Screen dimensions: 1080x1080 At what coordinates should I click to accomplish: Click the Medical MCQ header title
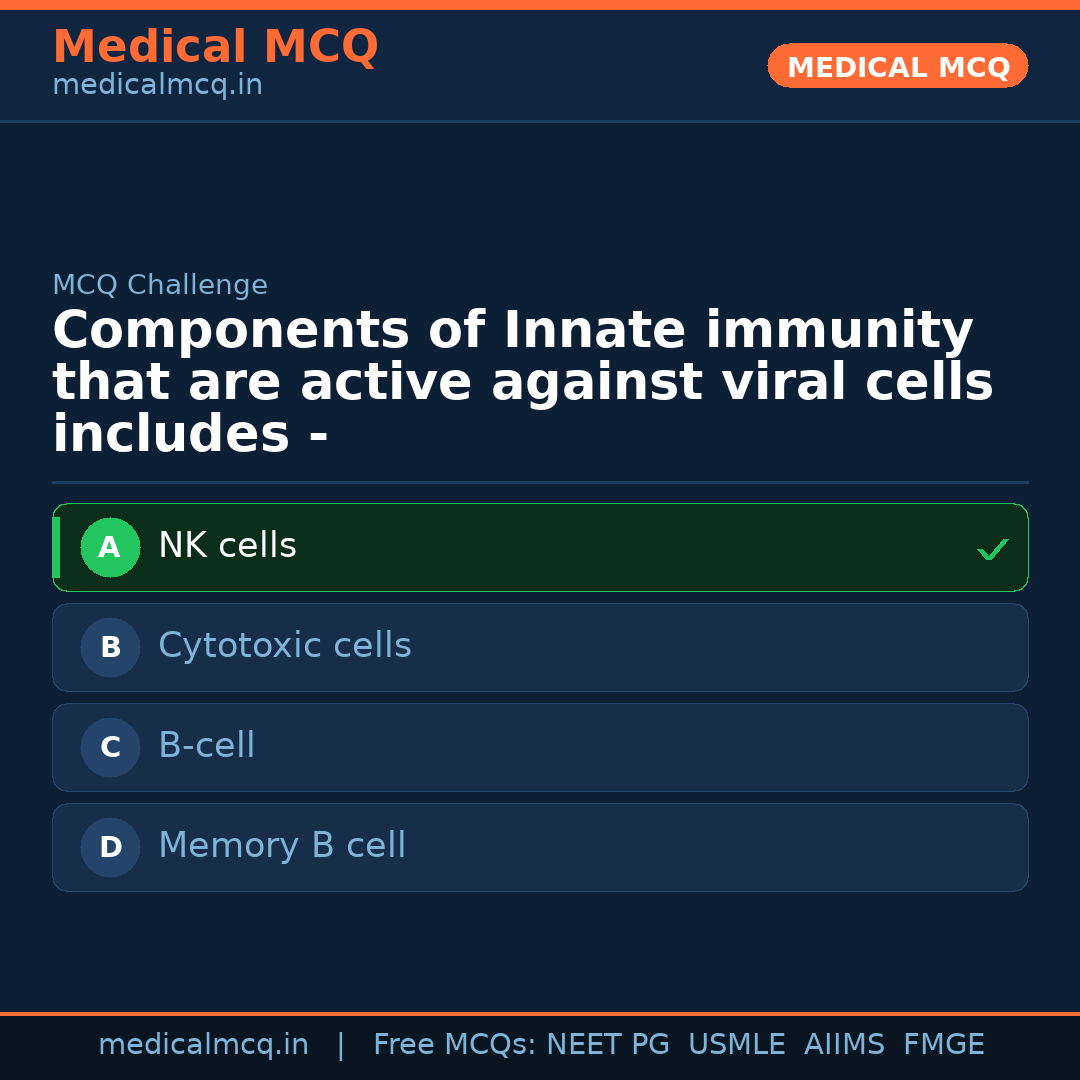click(x=215, y=47)
